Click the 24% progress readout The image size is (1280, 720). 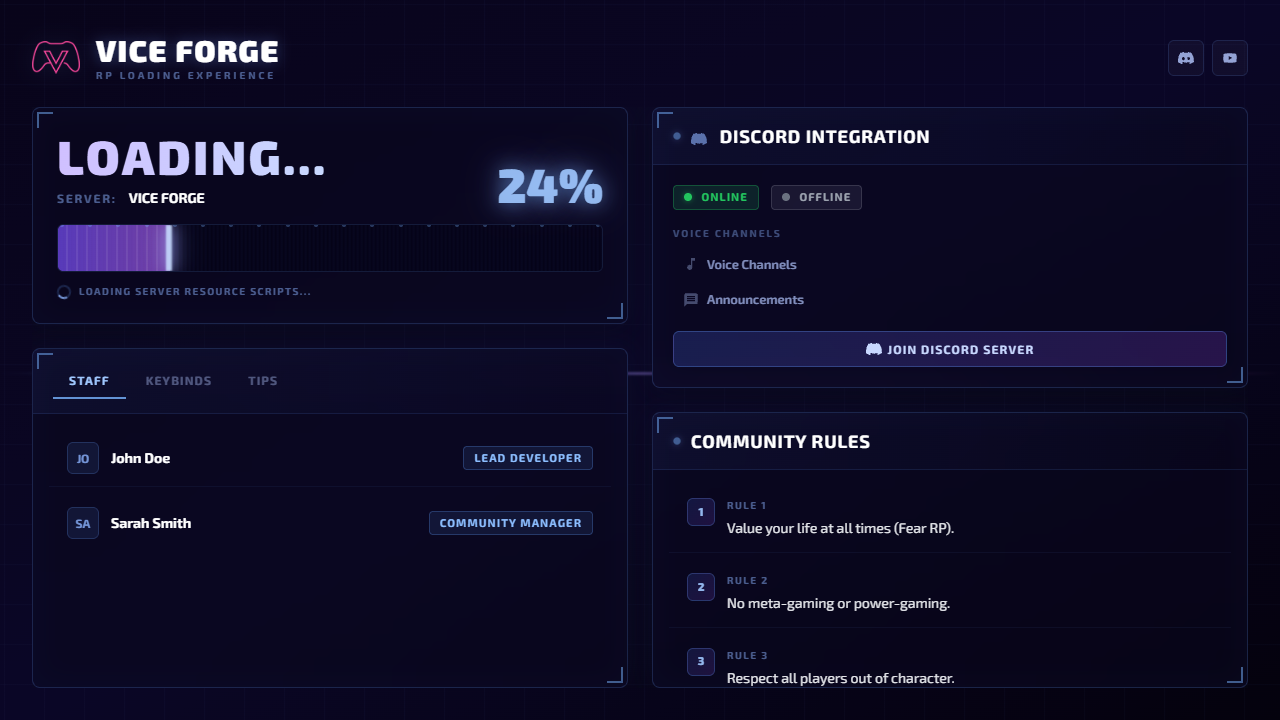(x=550, y=186)
